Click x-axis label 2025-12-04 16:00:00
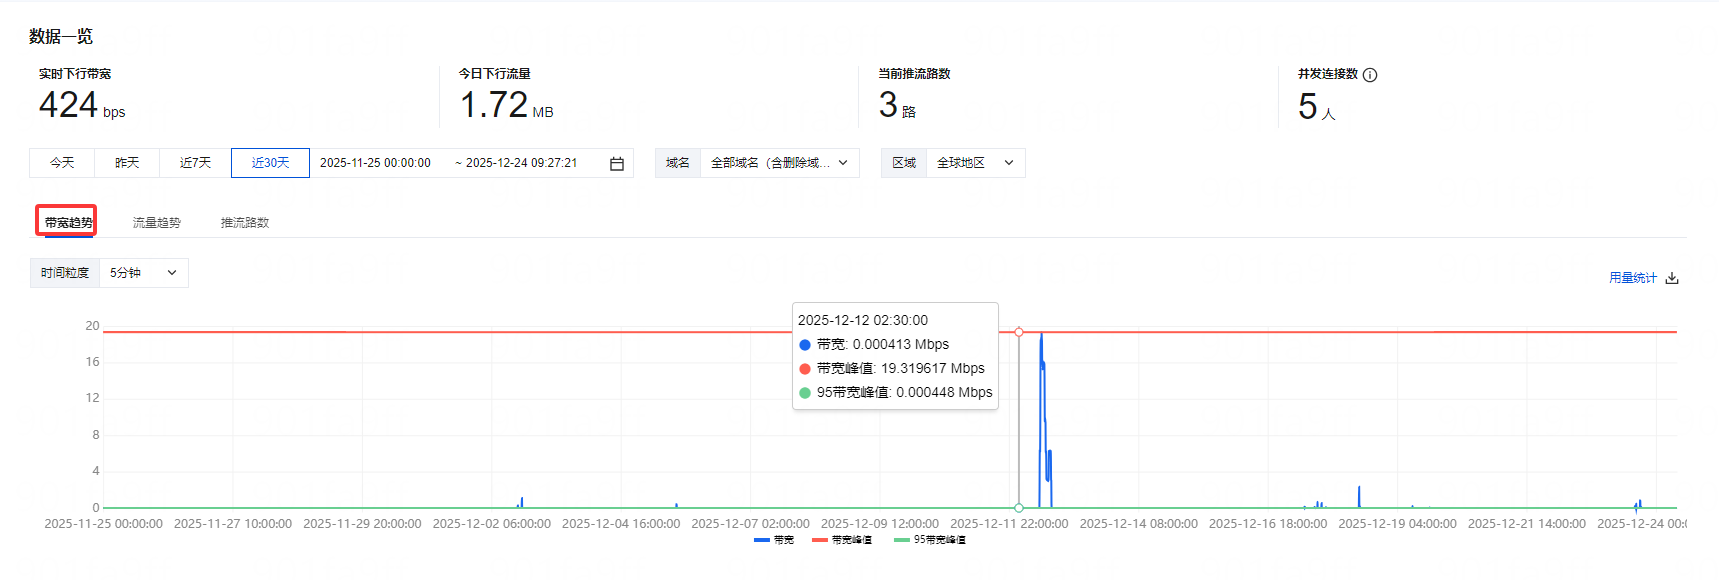 click(621, 524)
